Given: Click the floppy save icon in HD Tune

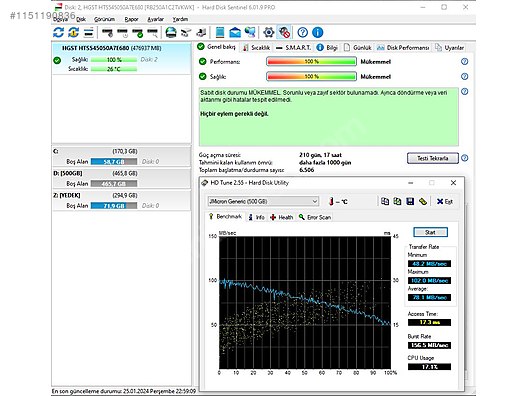Looking at the screenshot, I should [x=410, y=201].
